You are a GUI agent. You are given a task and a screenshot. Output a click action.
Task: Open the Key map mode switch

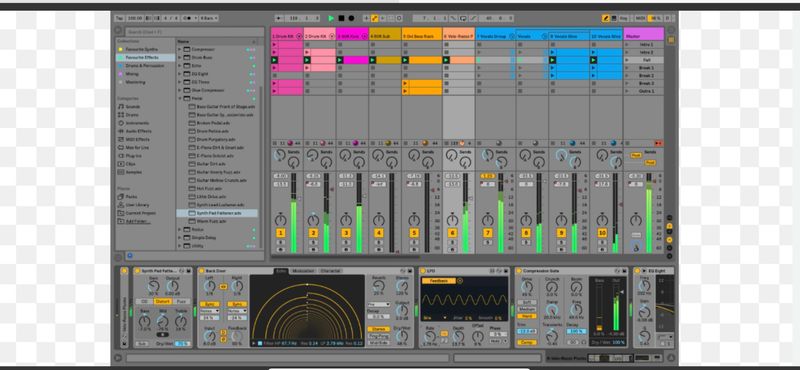pyautogui.click(x=623, y=18)
